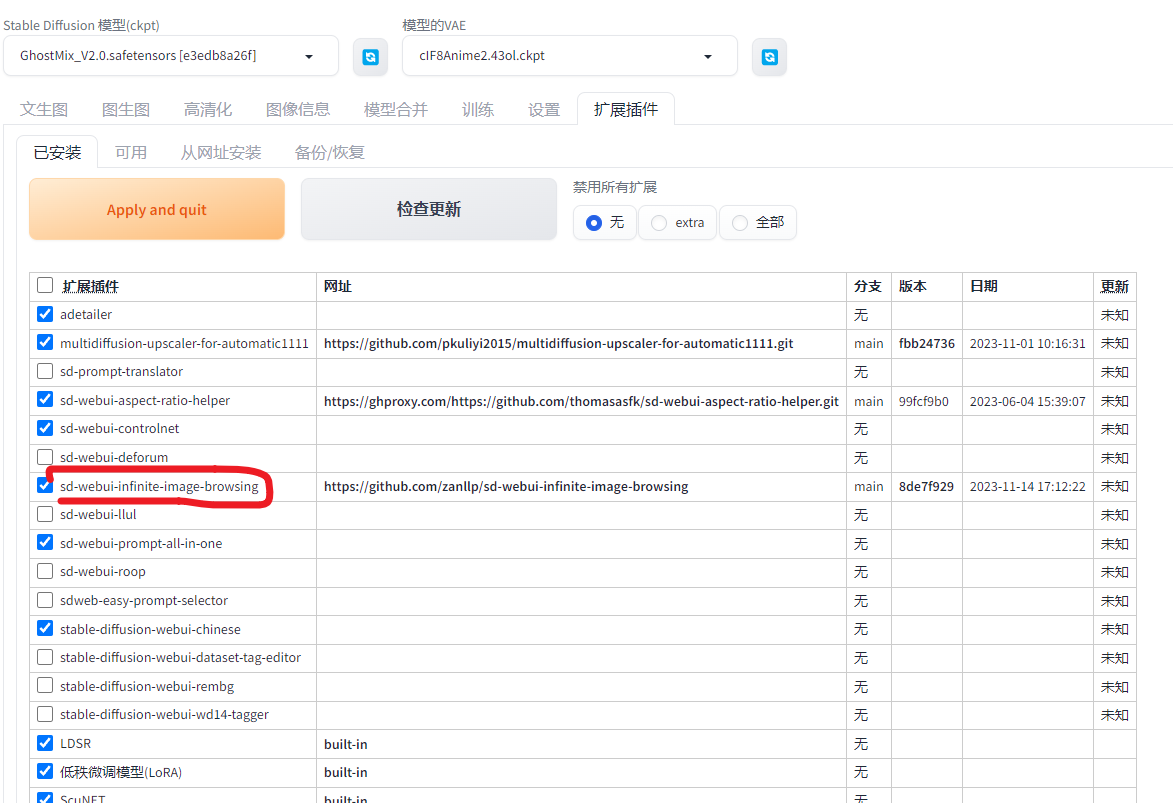The height and width of the screenshot is (803, 1173).
Task: Click the infinite-image-browsing GitHub URL
Action: pyautogui.click(x=506, y=486)
